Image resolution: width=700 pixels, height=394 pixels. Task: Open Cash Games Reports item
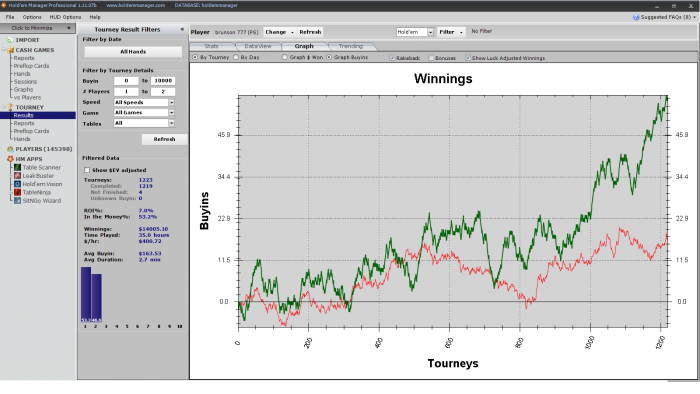(24, 58)
